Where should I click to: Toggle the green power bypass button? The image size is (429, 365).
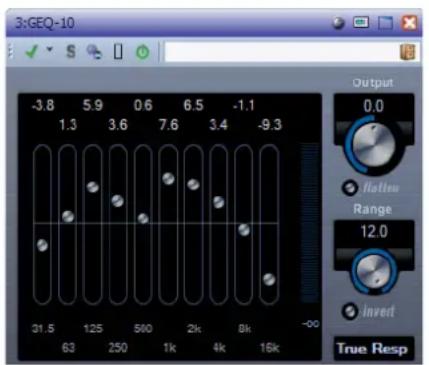coord(143,52)
